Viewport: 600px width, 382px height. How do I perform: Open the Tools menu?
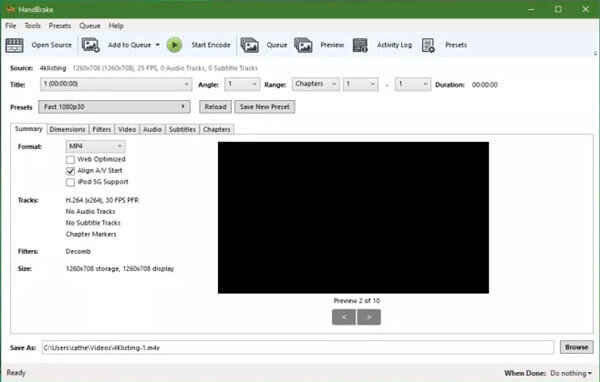(33, 26)
